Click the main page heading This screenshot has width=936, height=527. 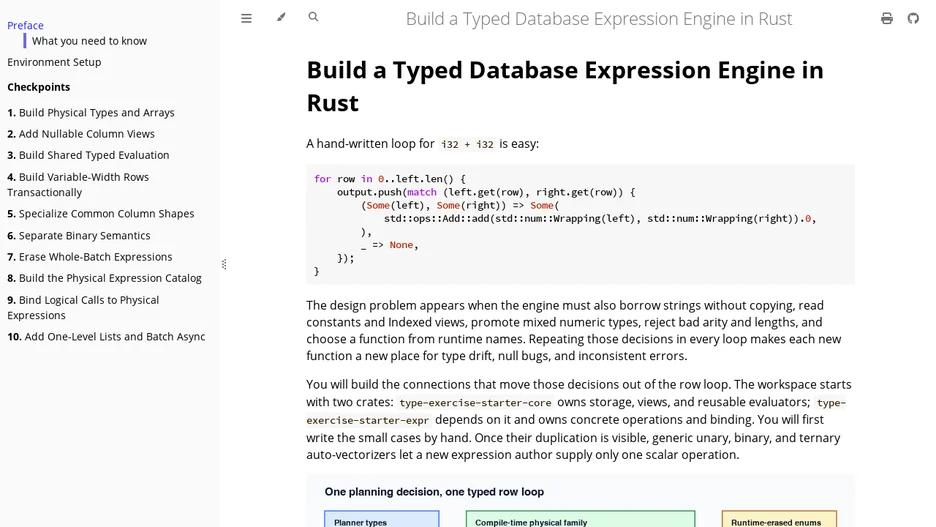[x=565, y=87]
